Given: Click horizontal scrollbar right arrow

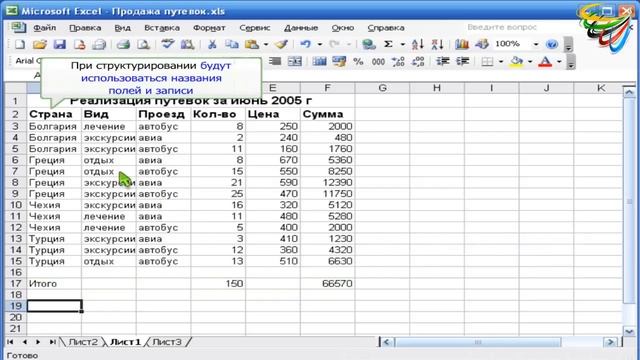Looking at the screenshot, I should 611,342.
